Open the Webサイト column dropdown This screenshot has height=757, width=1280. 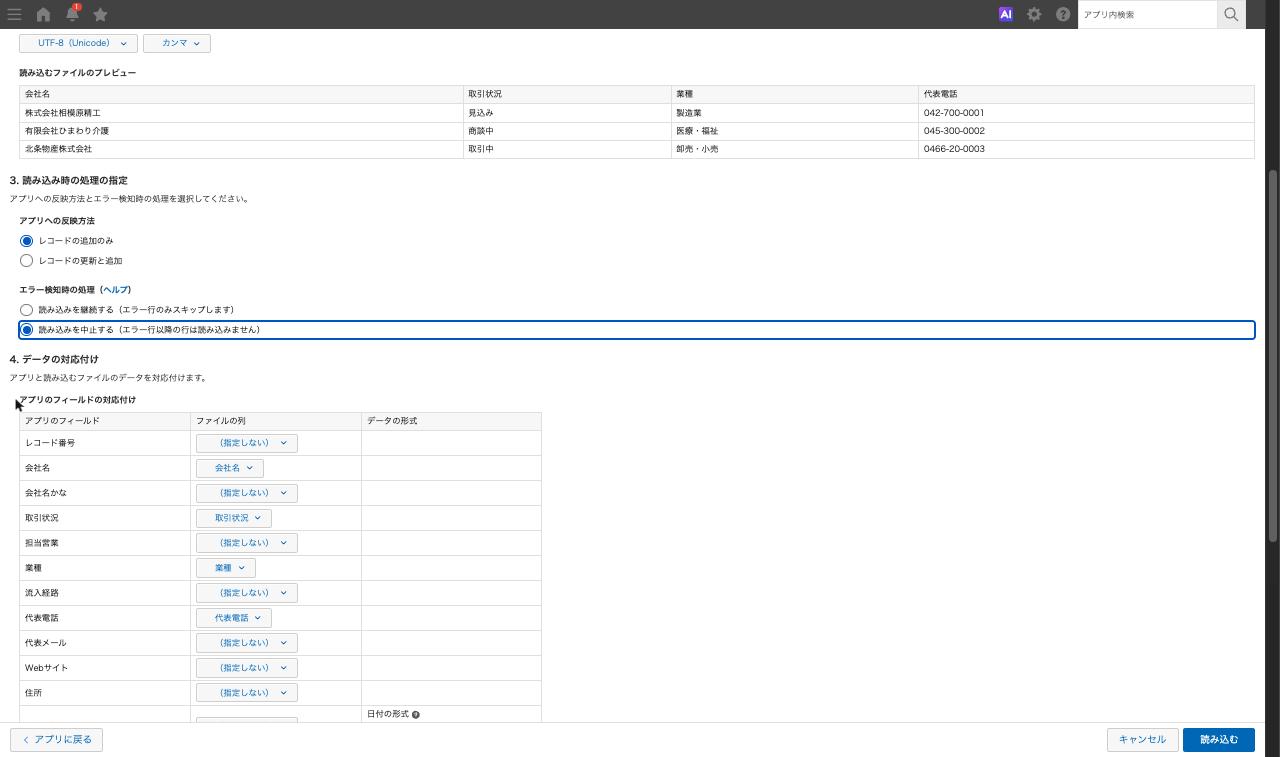coord(247,668)
